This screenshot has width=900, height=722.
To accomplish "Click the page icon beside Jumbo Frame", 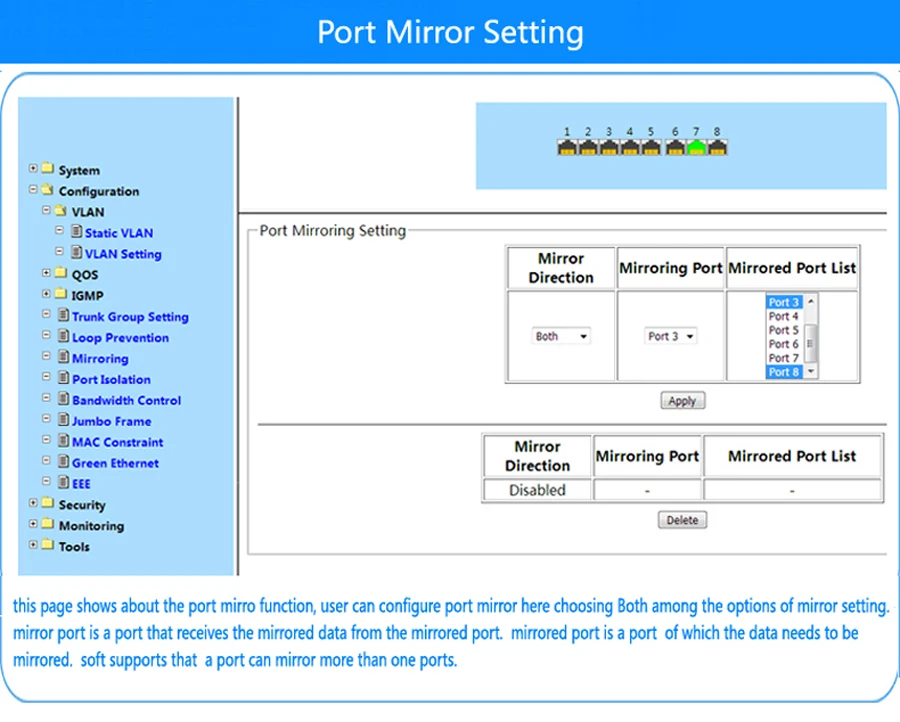I will [64, 420].
